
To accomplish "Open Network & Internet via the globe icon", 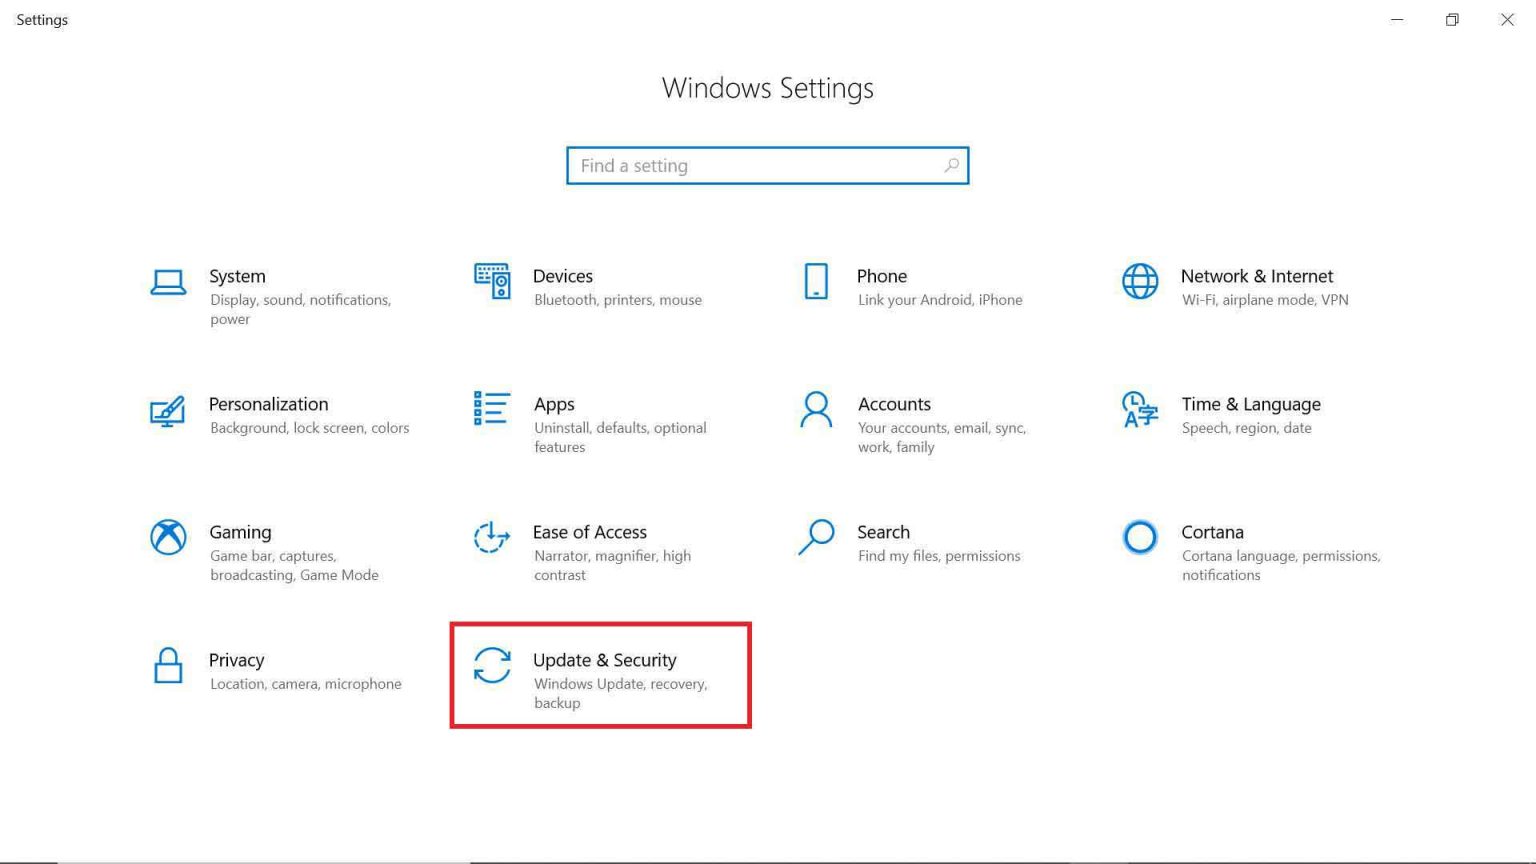I will point(1139,283).
